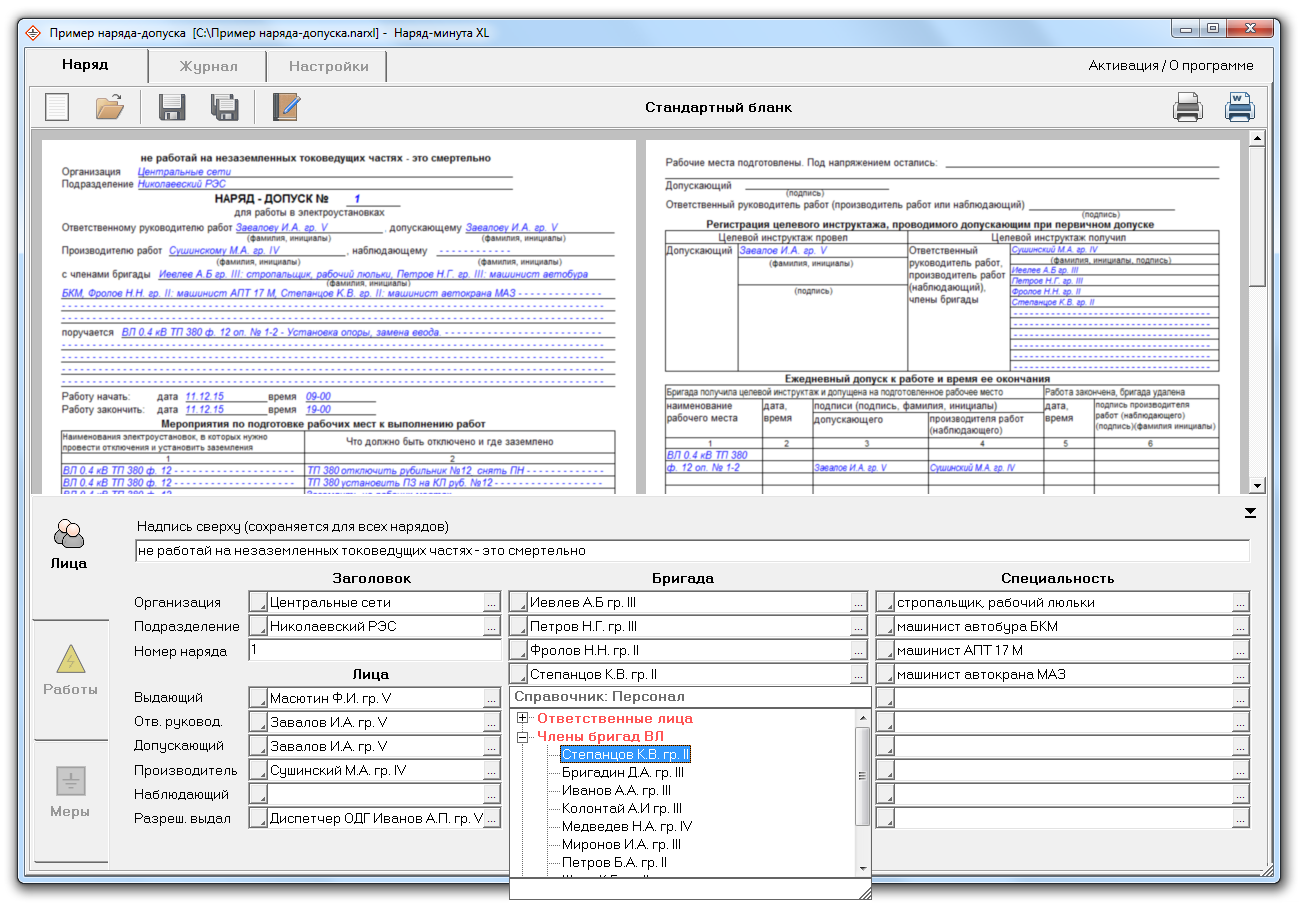The height and width of the screenshot is (905, 1299).
Task: Open browse button for машинист автобура БКМ
Action: 1241,627
